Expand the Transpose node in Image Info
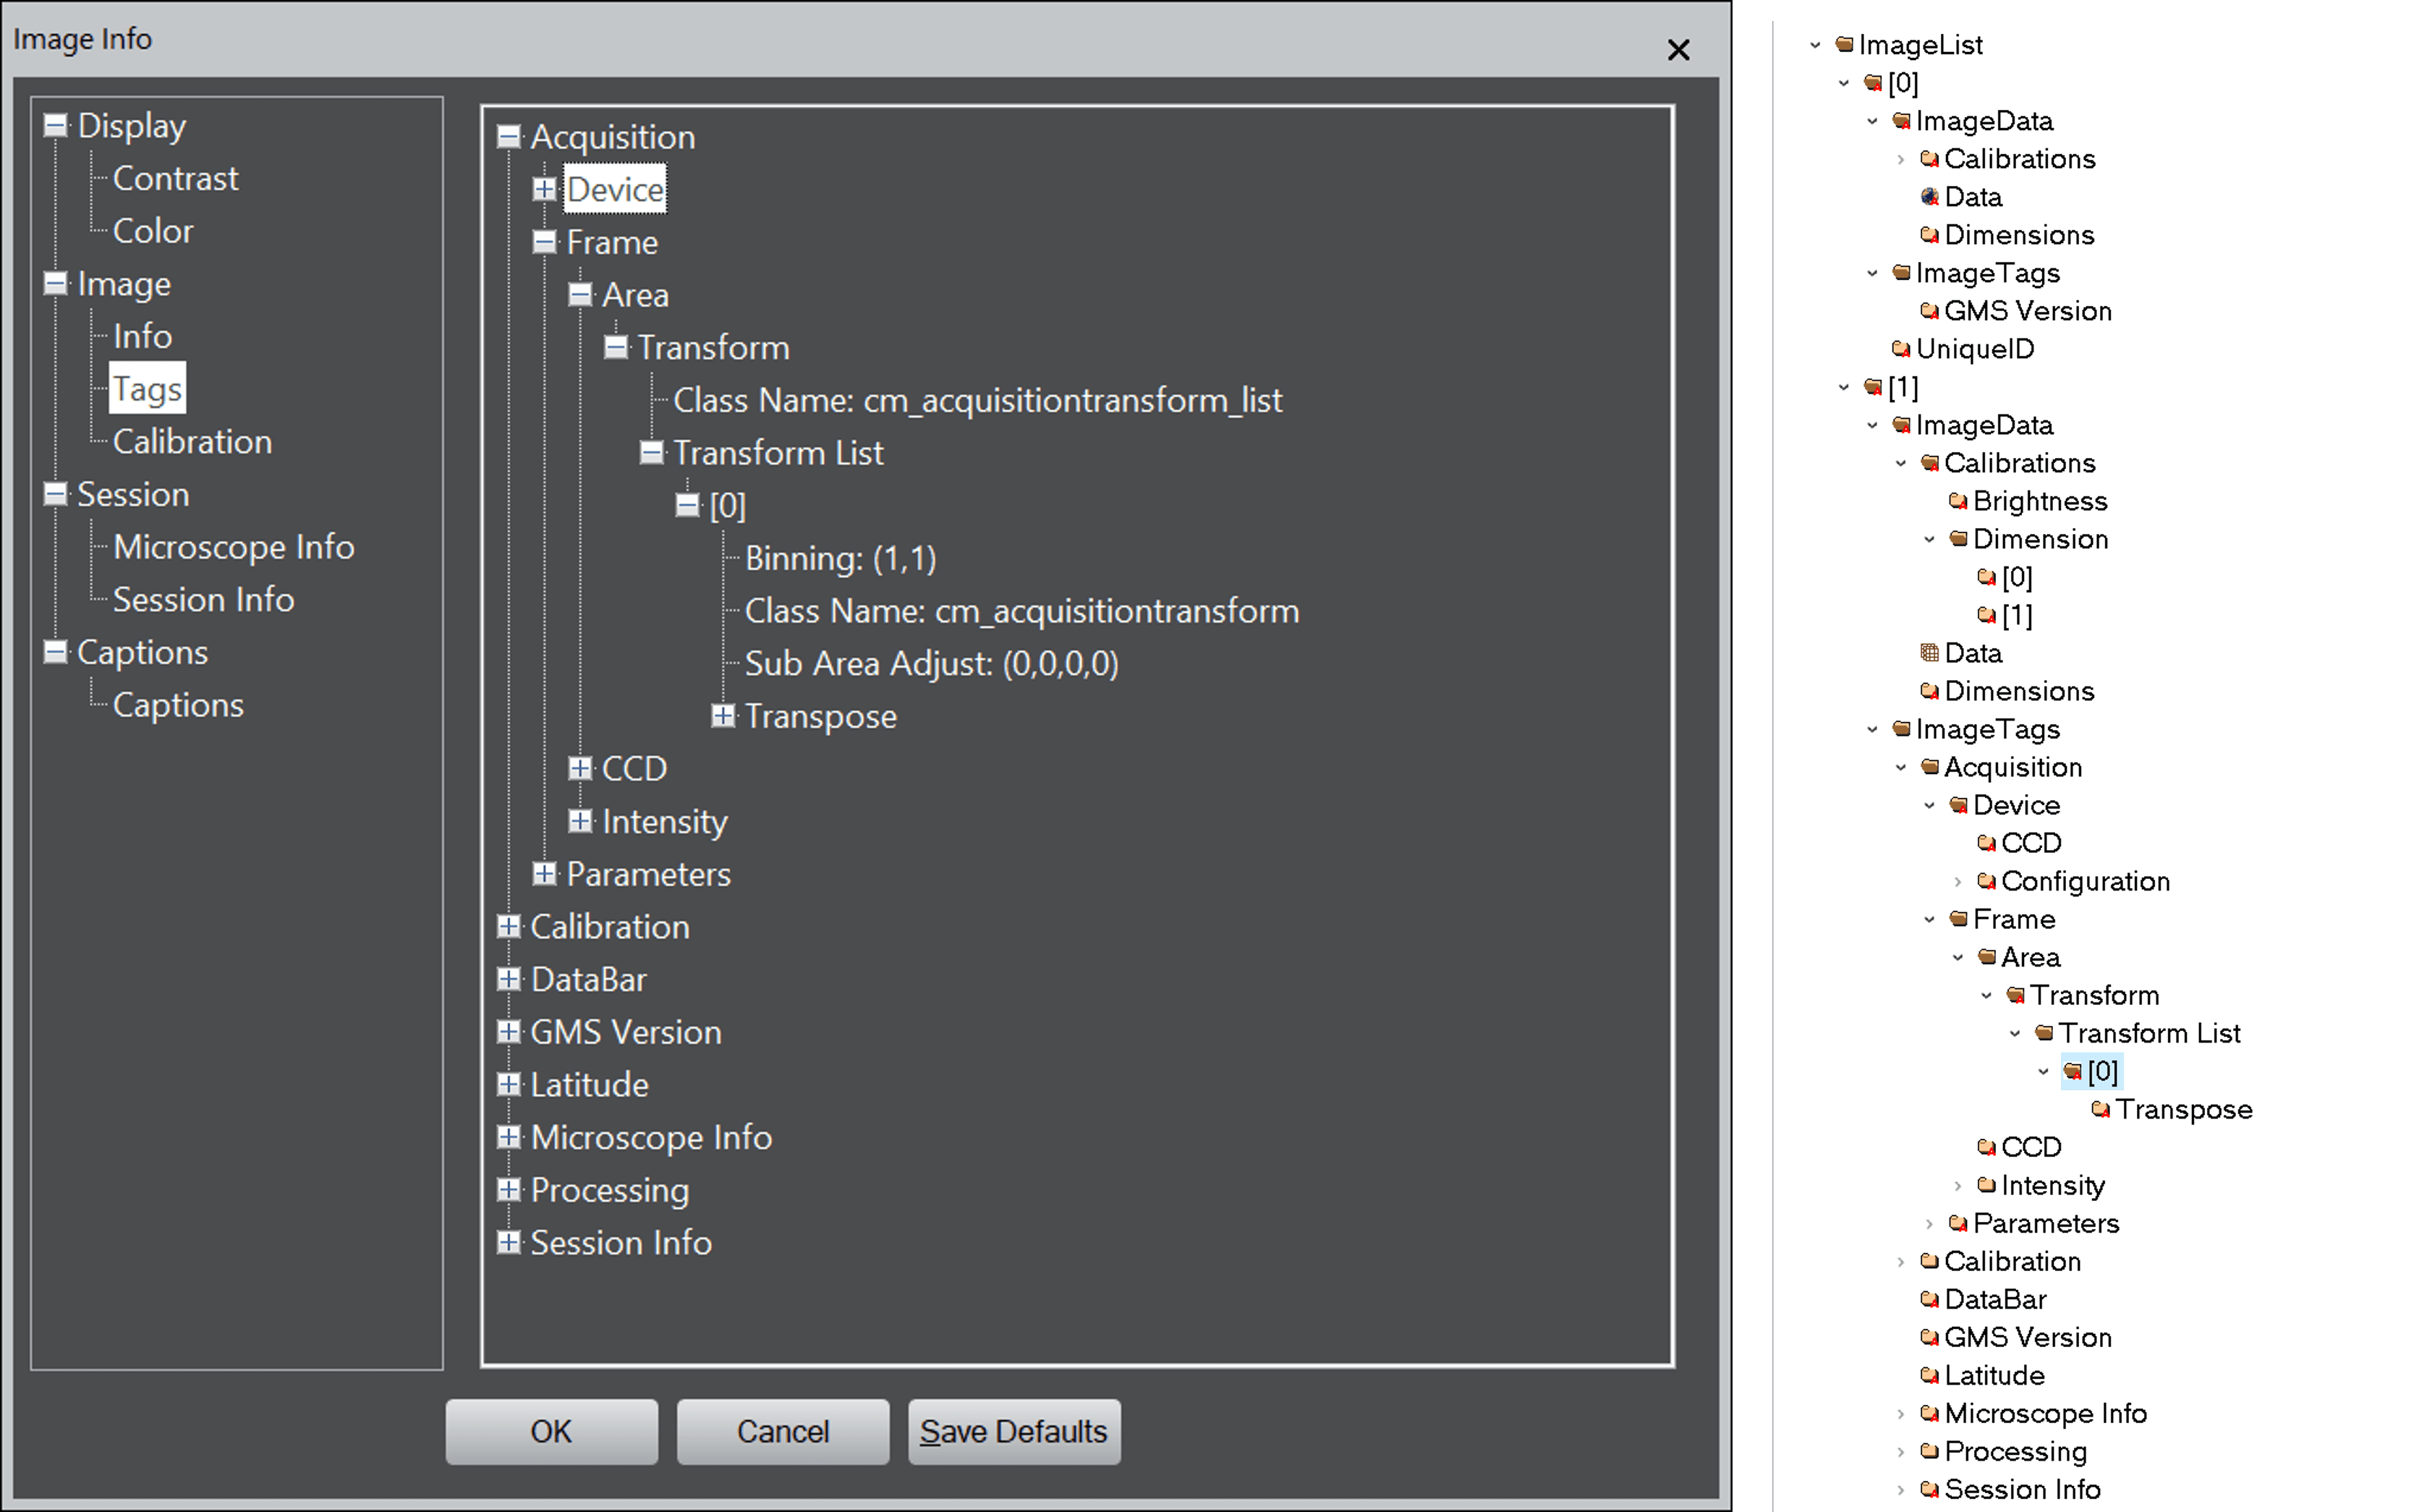Screen dimensions: 2427x1512 [x=723, y=716]
